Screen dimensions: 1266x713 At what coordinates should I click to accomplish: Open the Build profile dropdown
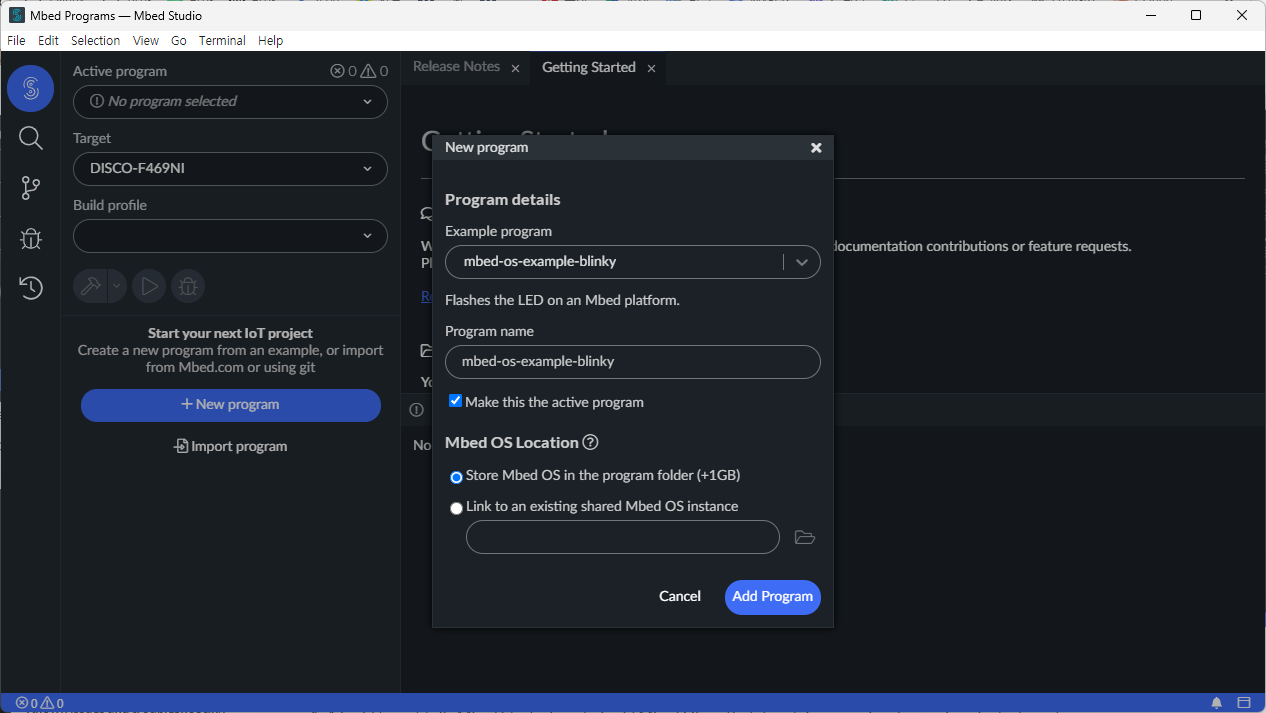tap(230, 236)
